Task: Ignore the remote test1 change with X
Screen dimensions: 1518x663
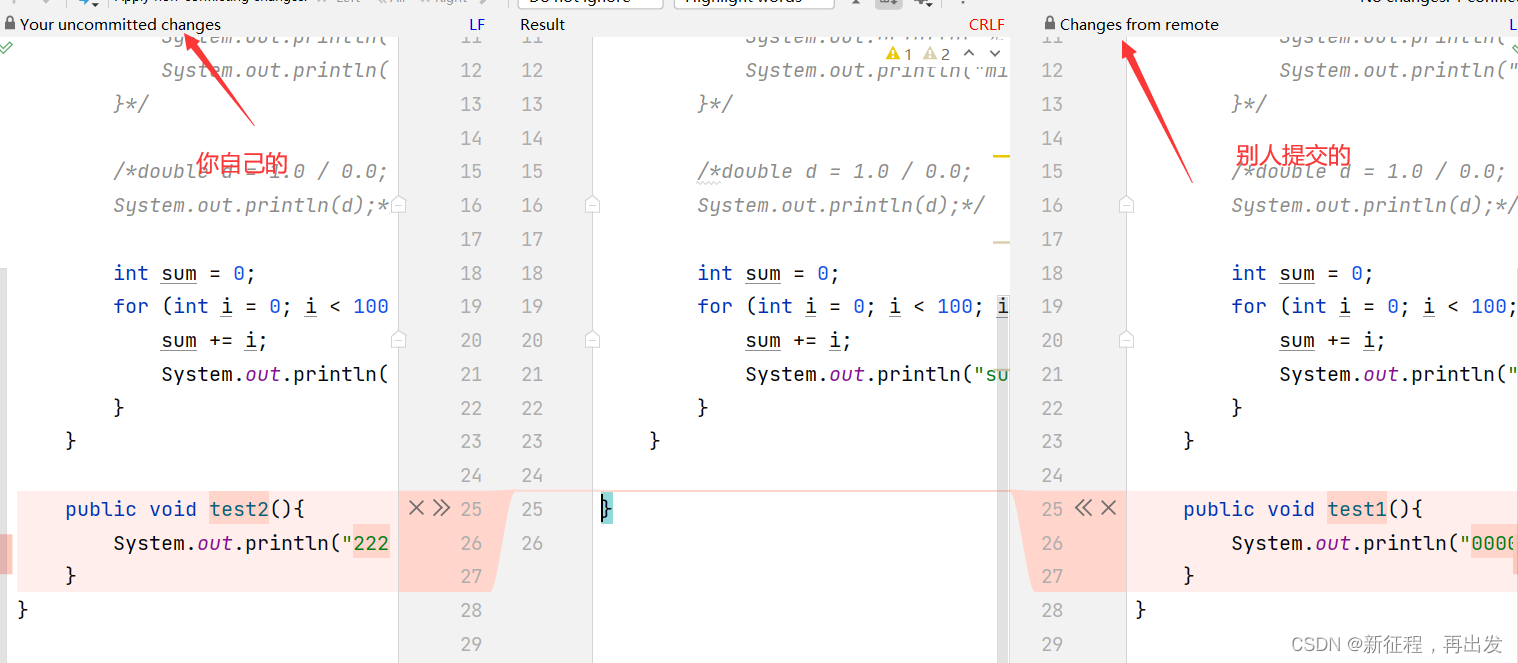Action: coord(1108,508)
